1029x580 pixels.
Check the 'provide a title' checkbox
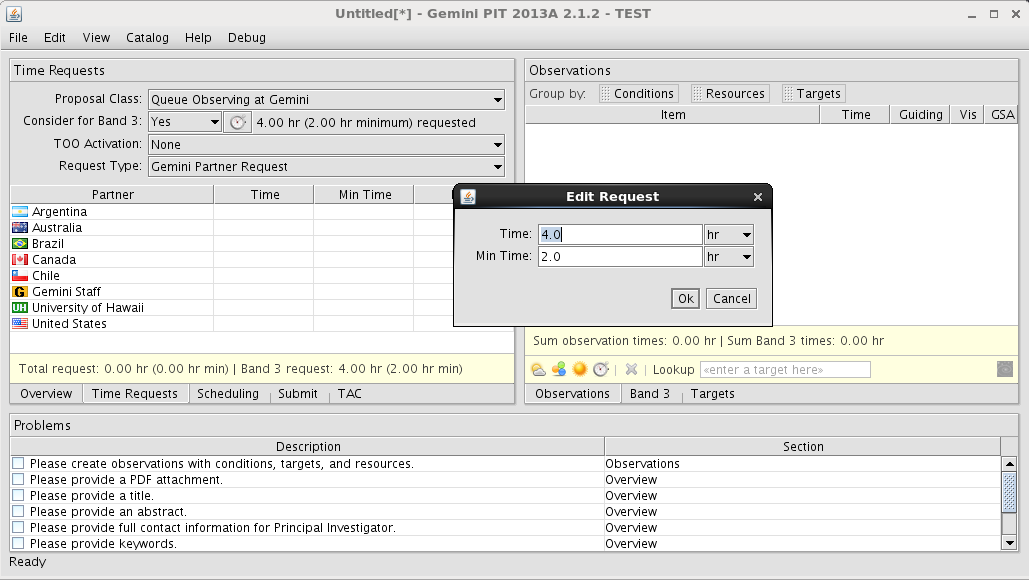tap(18, 495)
